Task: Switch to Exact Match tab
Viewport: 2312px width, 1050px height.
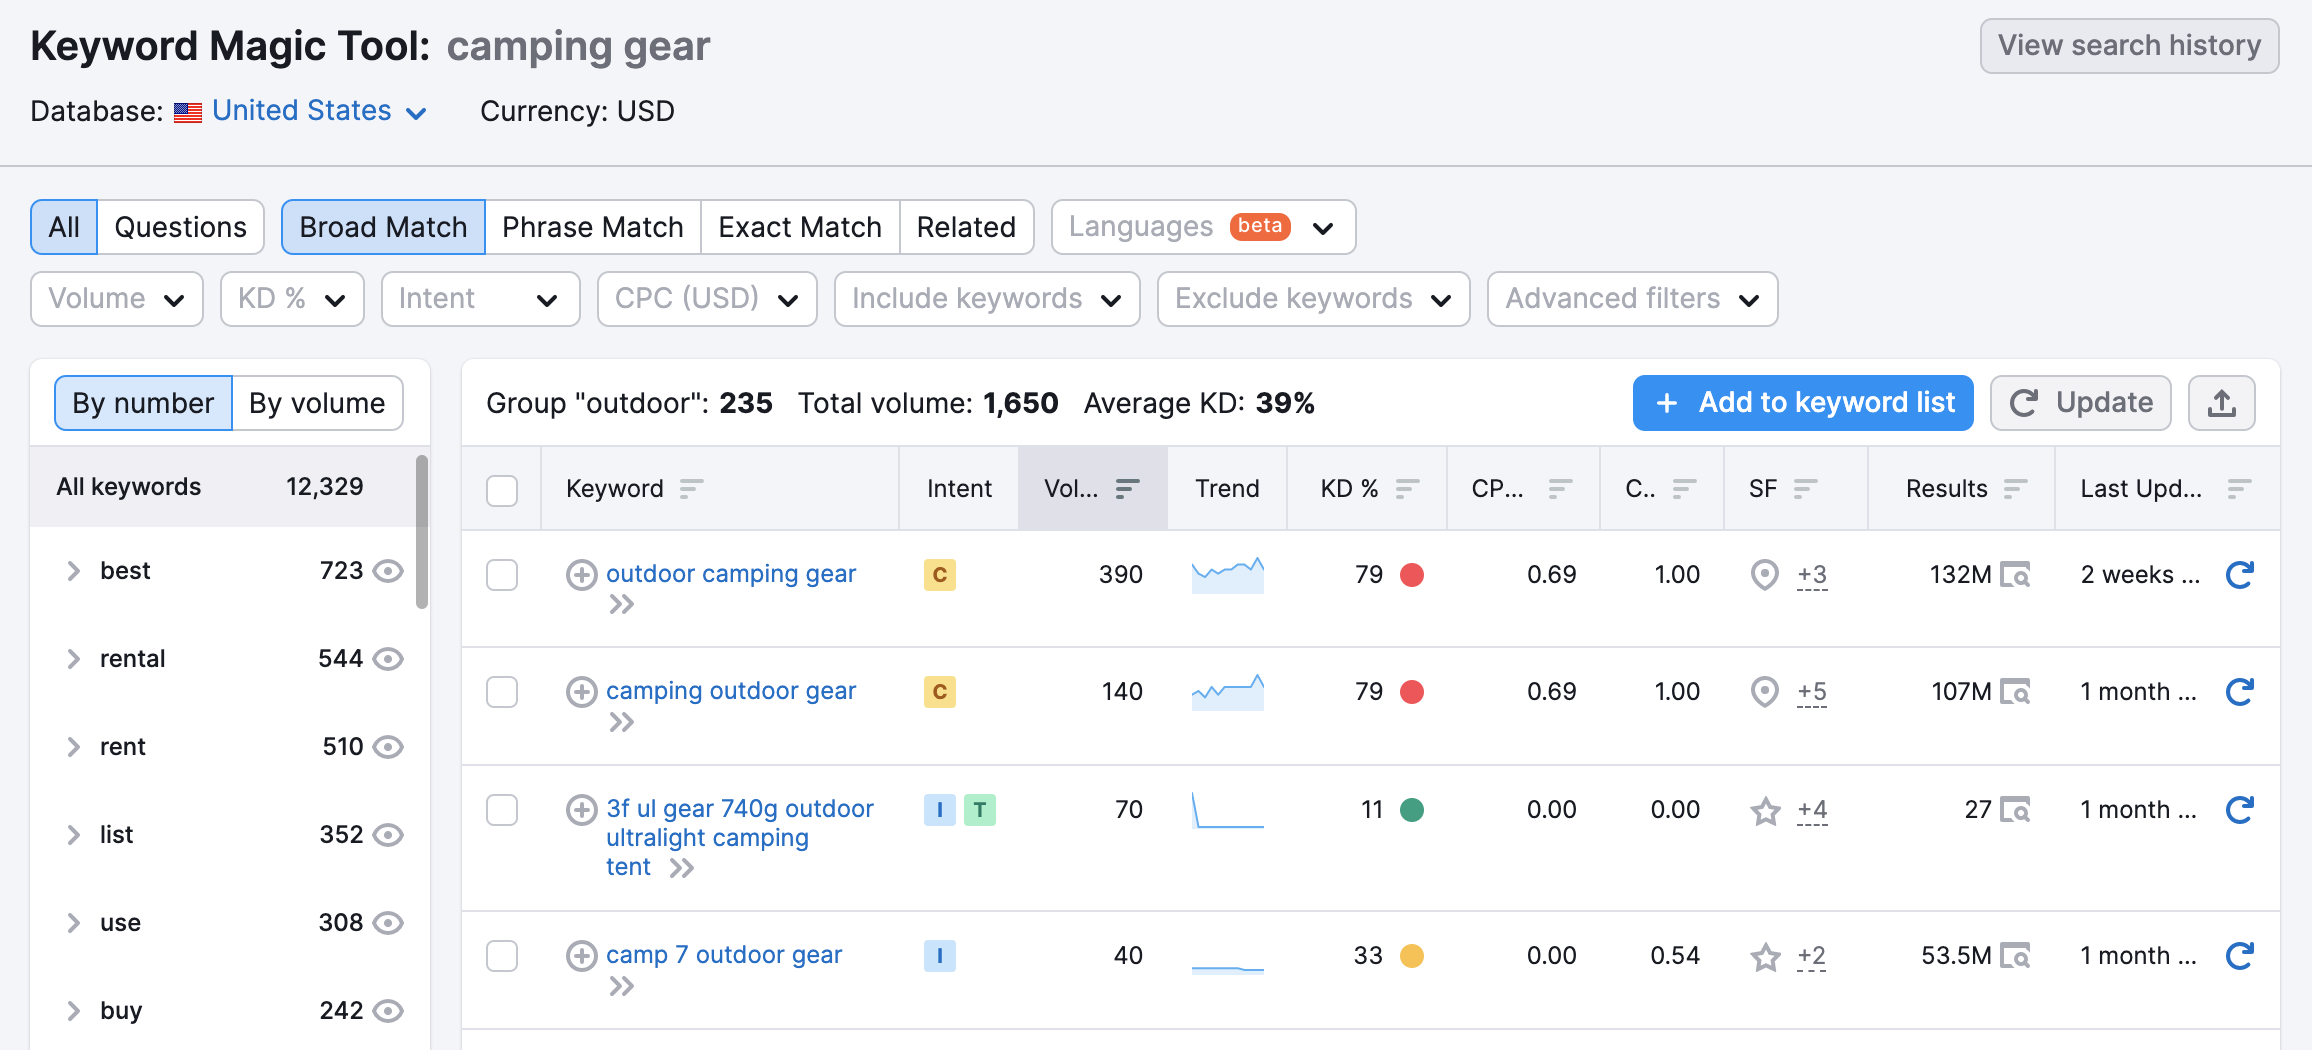Action: [800, 227]
